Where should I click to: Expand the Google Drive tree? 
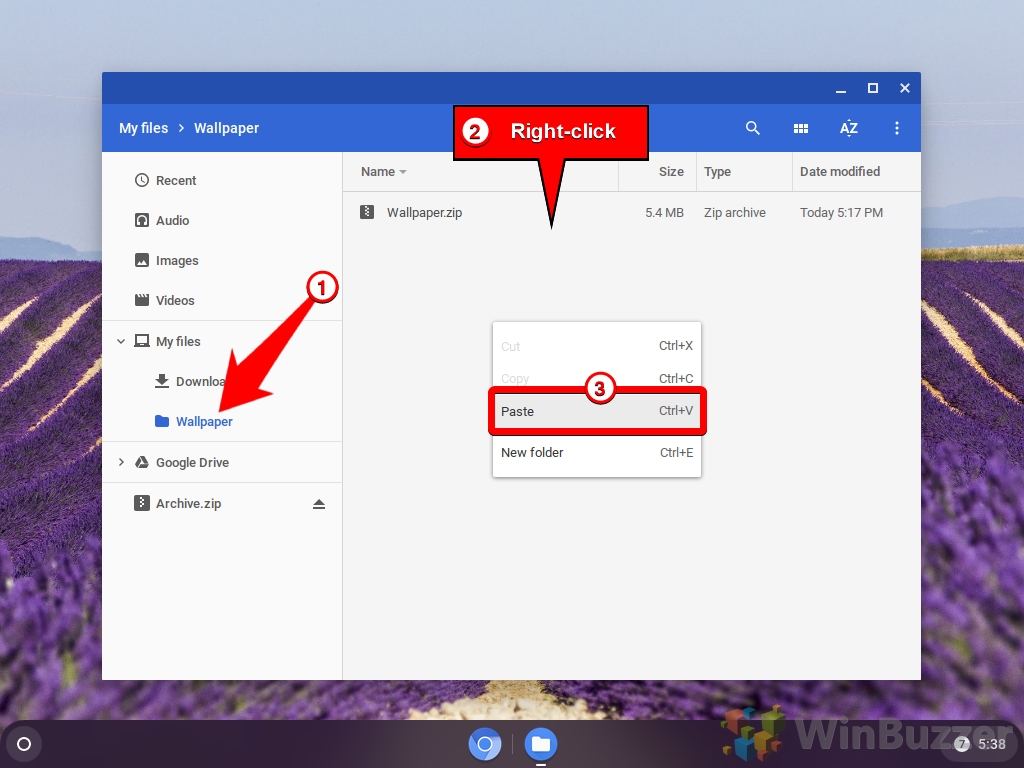pyautogui.click(x=121, y=462)
